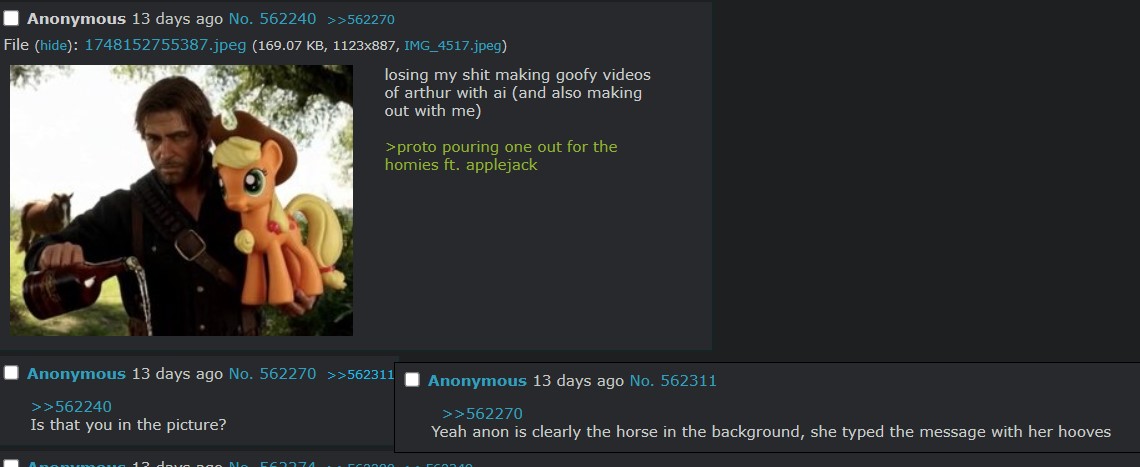Open file link 1748152755387.jpeg
Image resolution: width=1140 pixels, height=467 pixels.
click(x=165, y=45)
